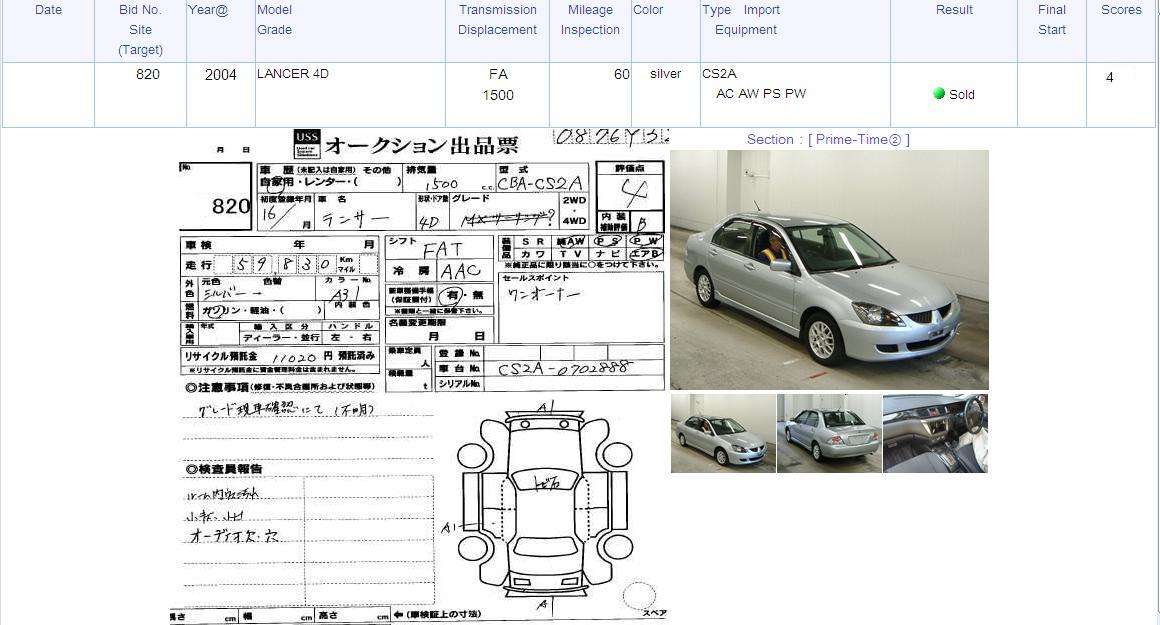Click the model name LANCER 4D
Viewport: 1160px width, 625px height.
tap(293, 73)
